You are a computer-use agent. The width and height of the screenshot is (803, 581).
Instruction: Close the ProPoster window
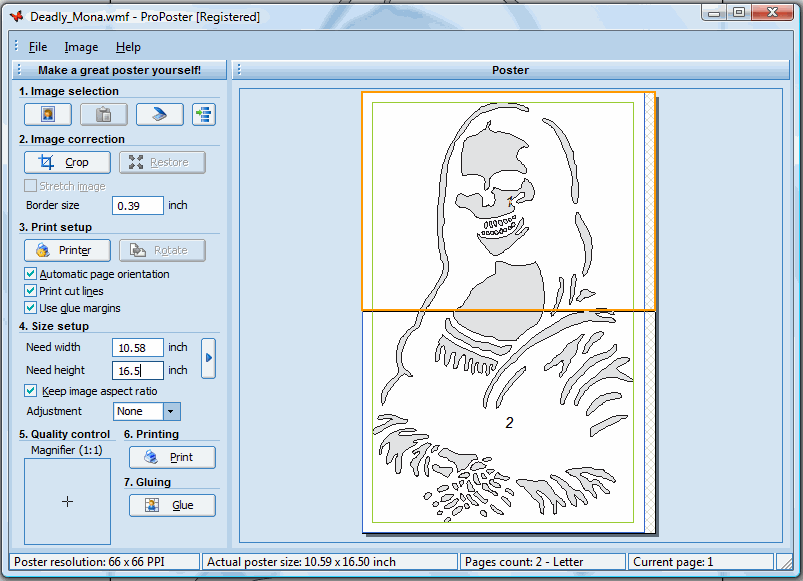tap(772, 12)
